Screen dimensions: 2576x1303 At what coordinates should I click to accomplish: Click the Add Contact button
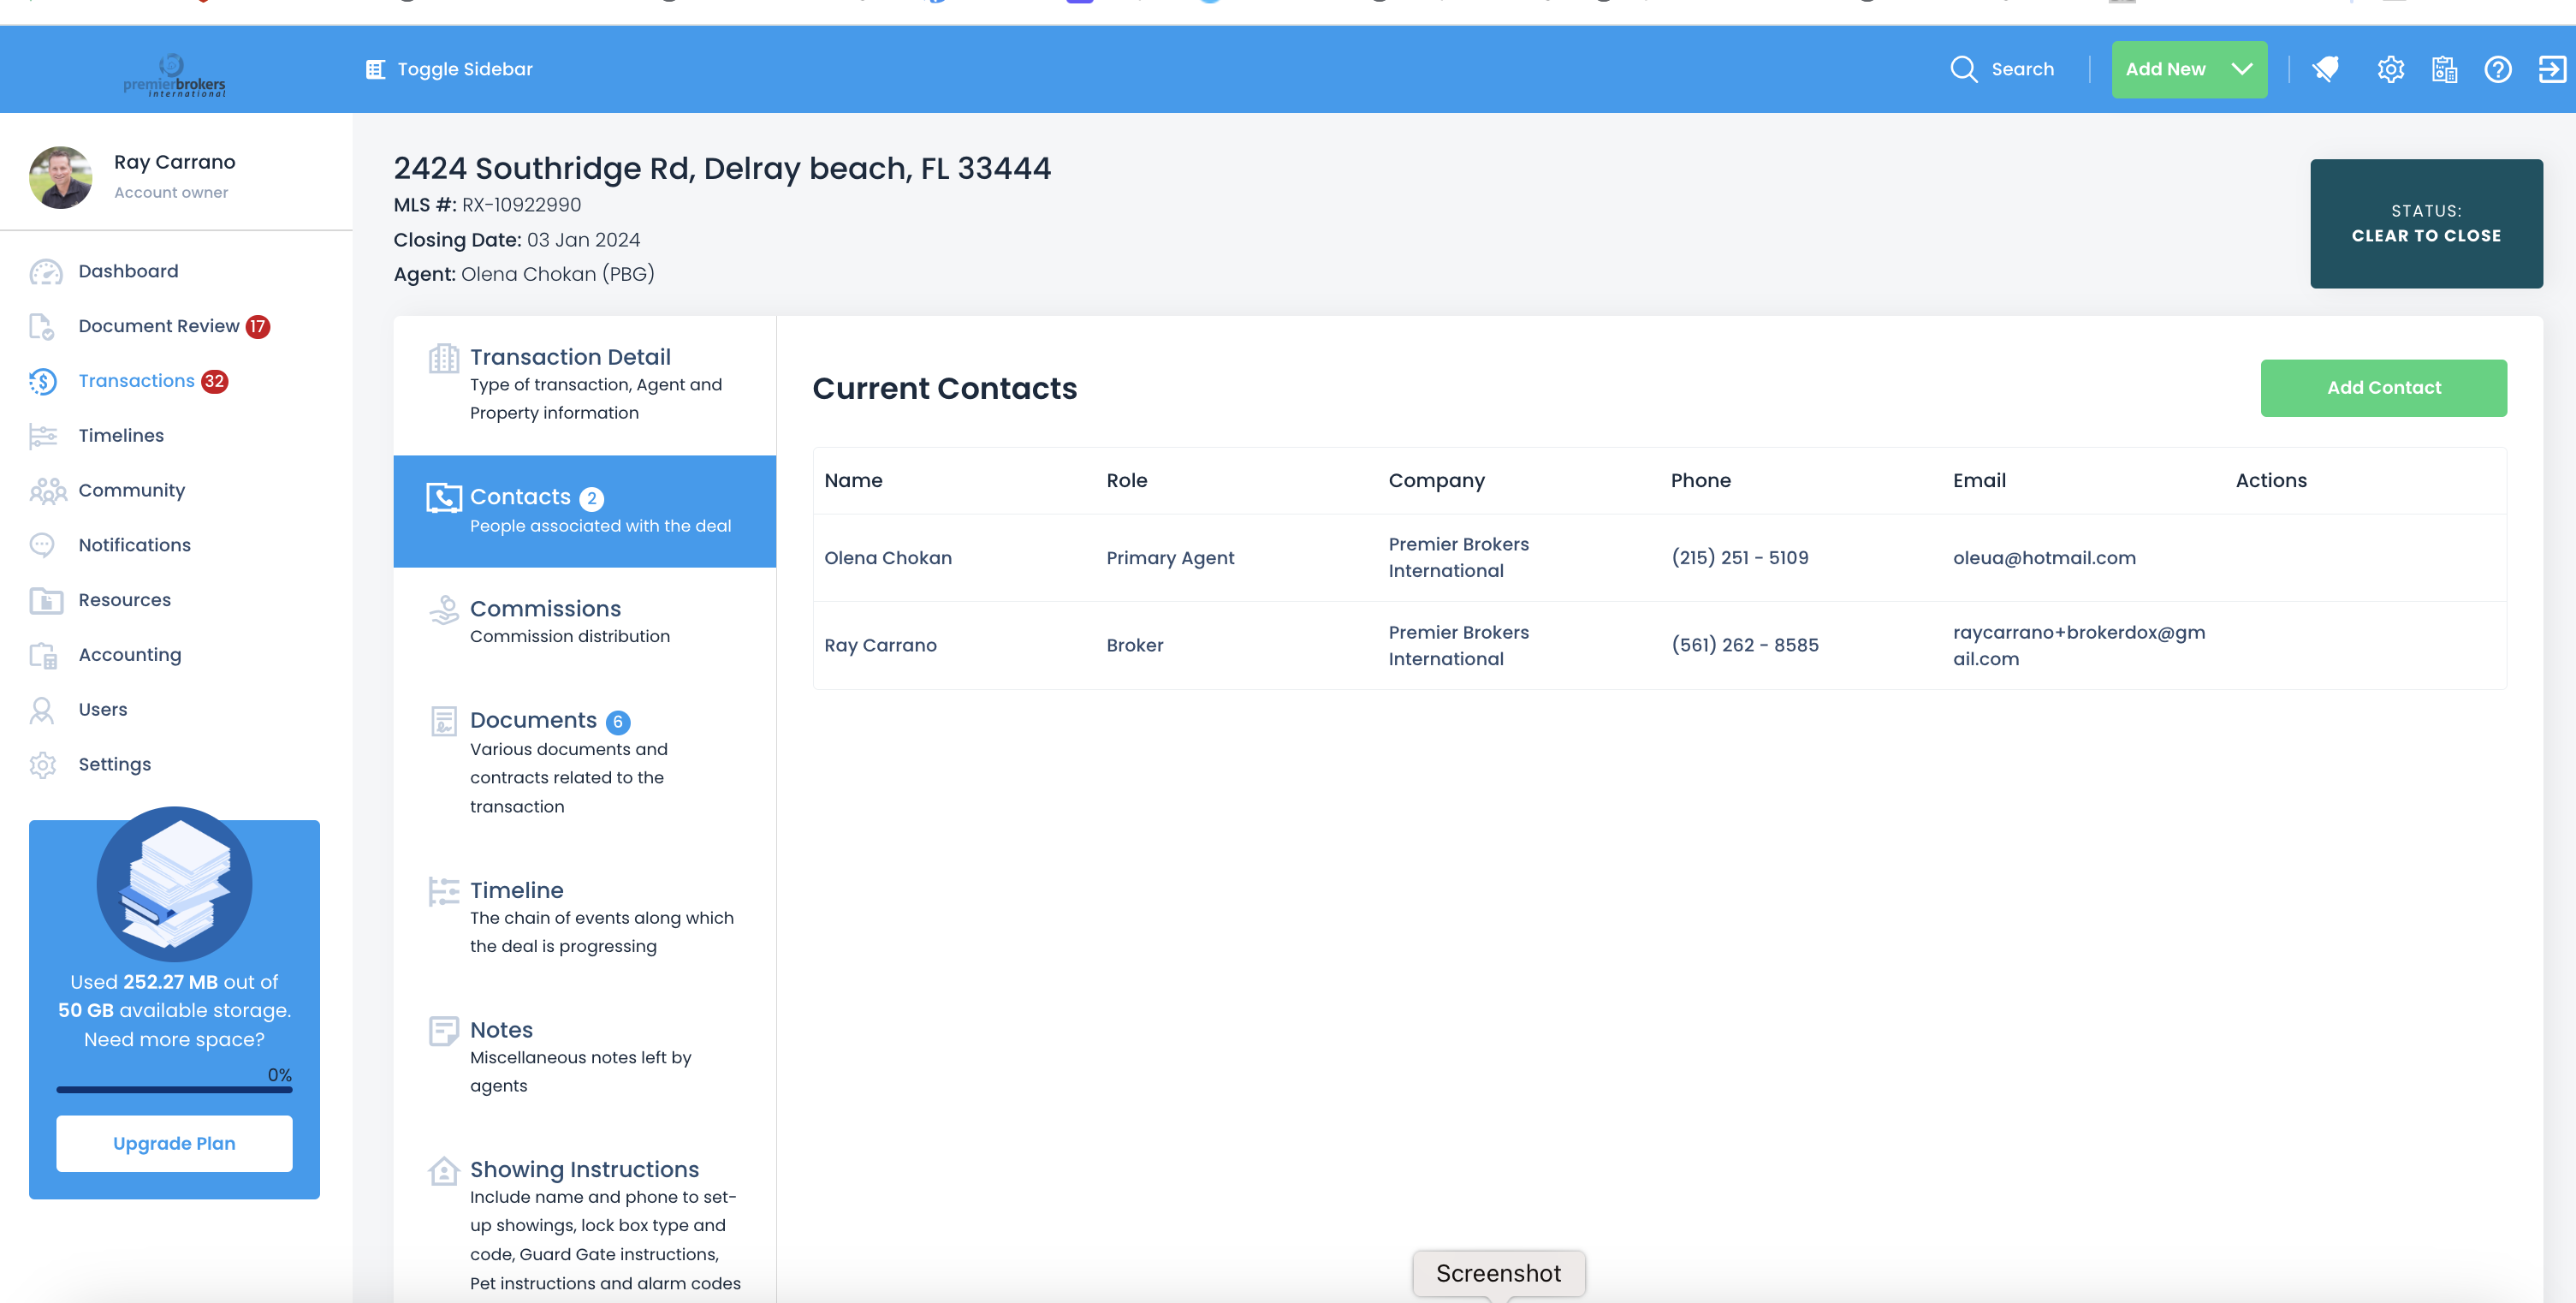coord(2383,388)
